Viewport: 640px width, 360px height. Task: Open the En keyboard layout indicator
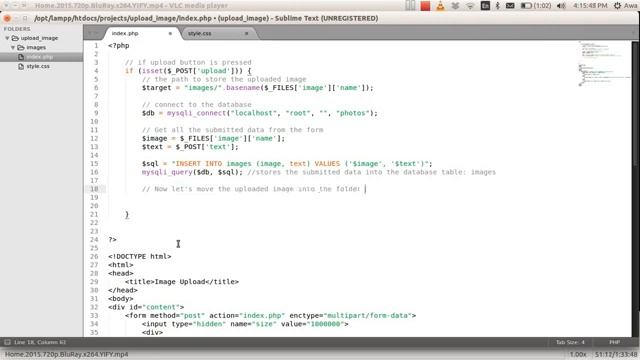tap(485, 6)
